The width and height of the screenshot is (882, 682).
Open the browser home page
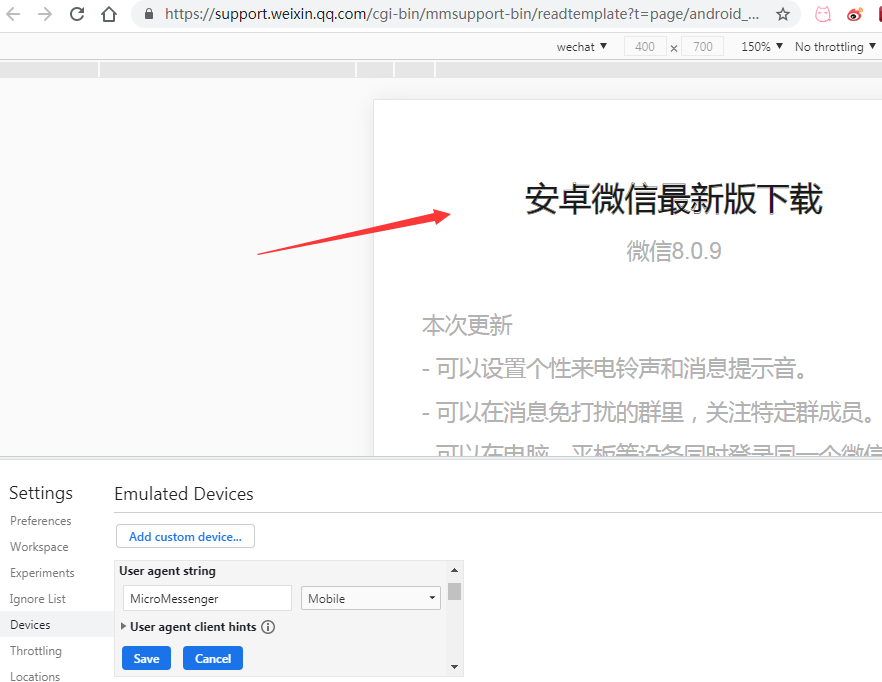point(109,14)
